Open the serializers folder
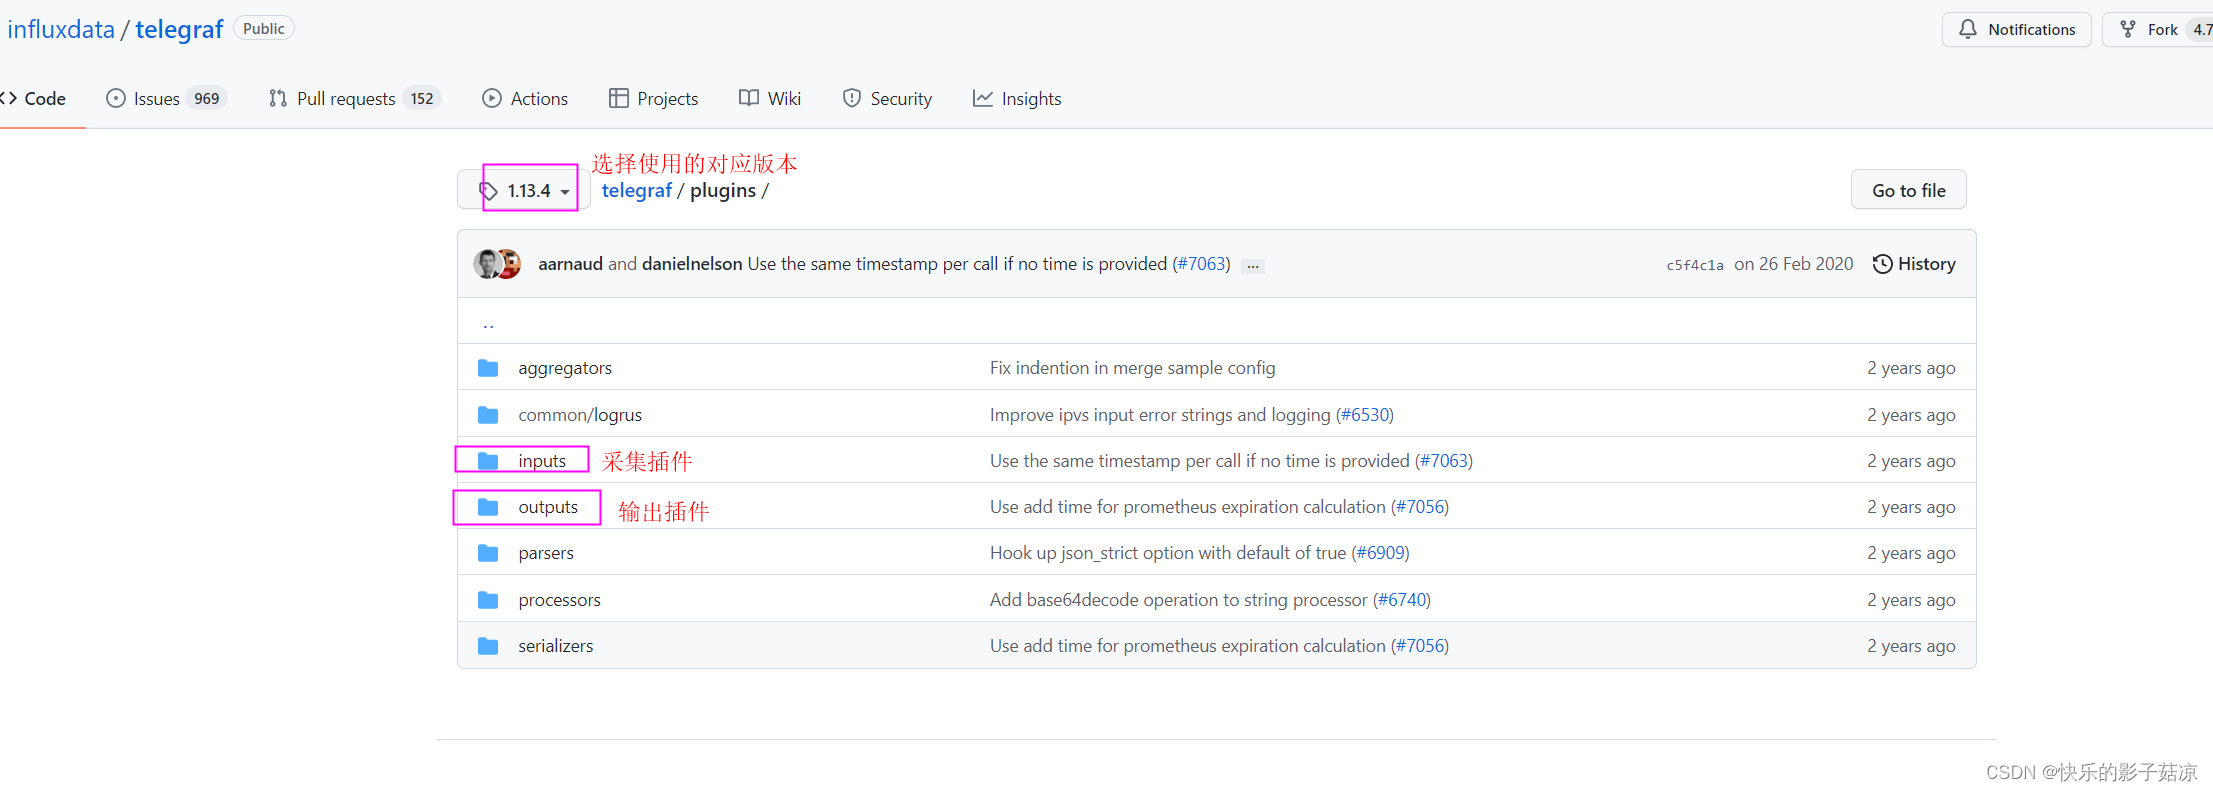Viewport: 2213px width, 791px height. [555, 646]
